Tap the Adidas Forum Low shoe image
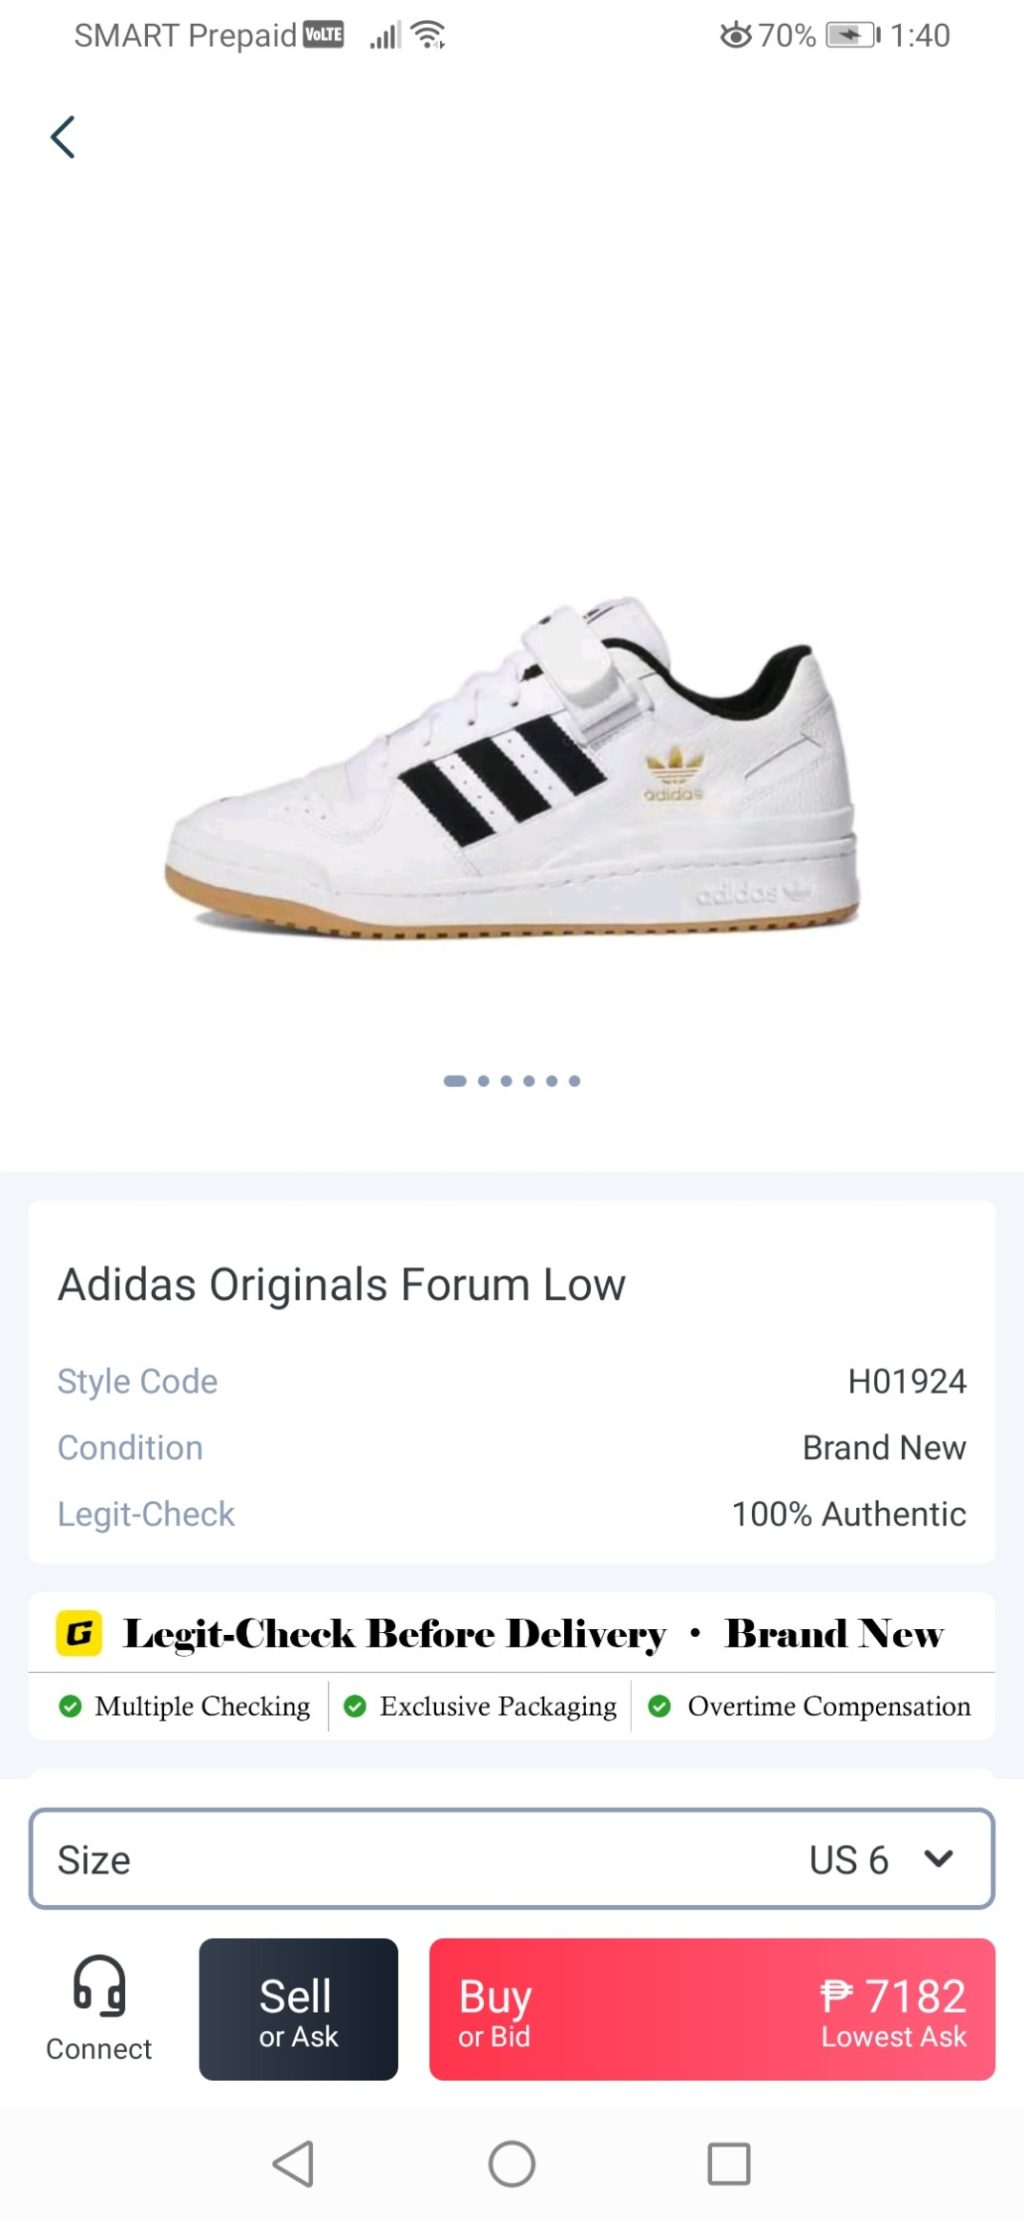 point(511,770)
